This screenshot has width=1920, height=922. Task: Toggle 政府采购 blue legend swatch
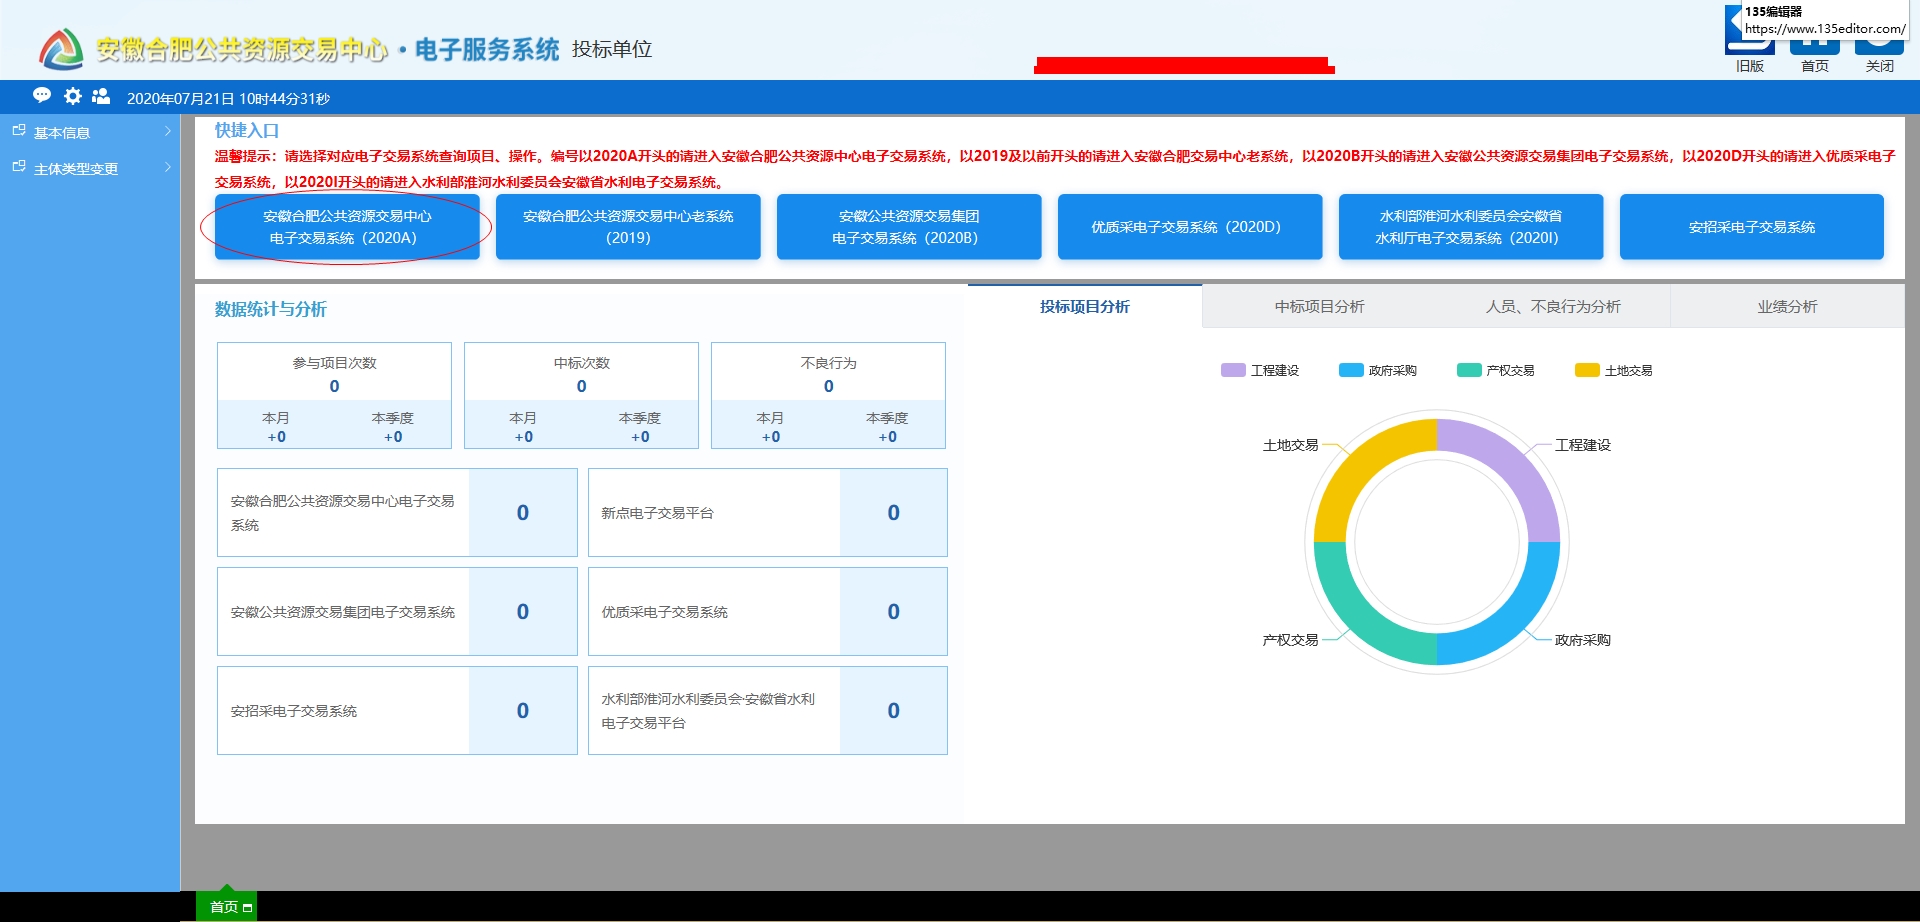pyautogui.click(x=1351, y=370)
